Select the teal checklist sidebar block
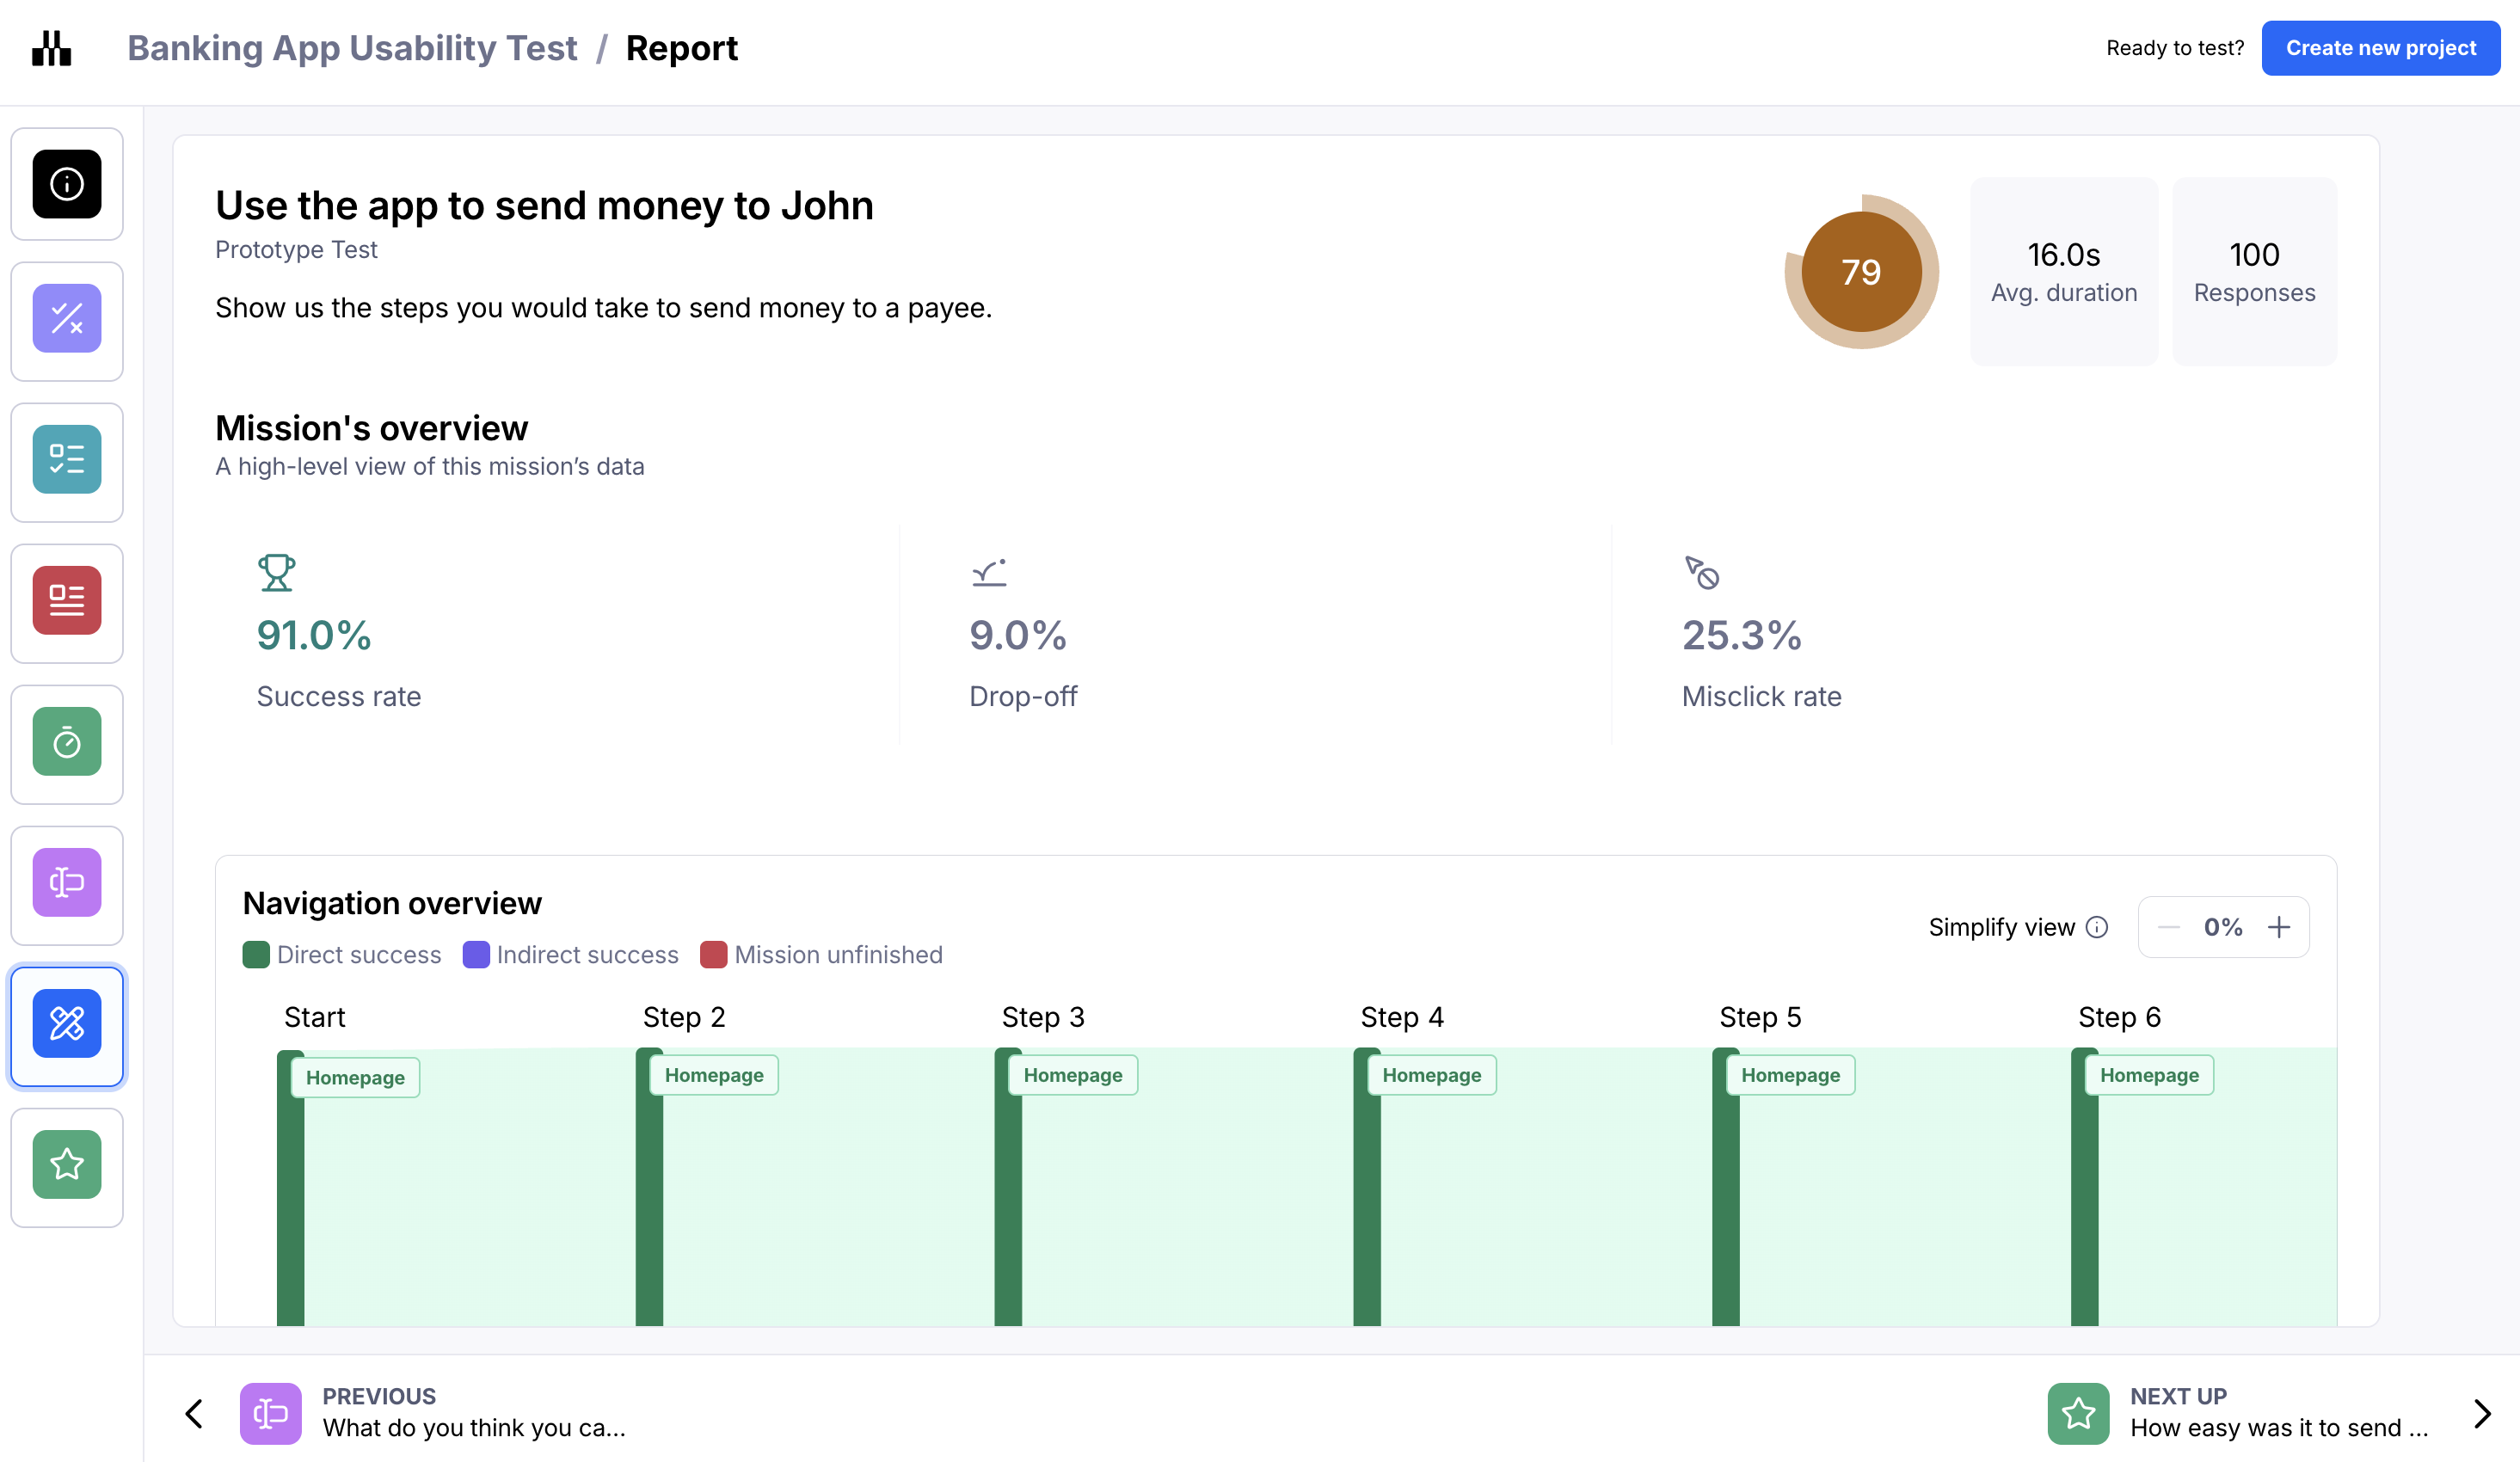2520x1462 pixels. coord(67,460)
